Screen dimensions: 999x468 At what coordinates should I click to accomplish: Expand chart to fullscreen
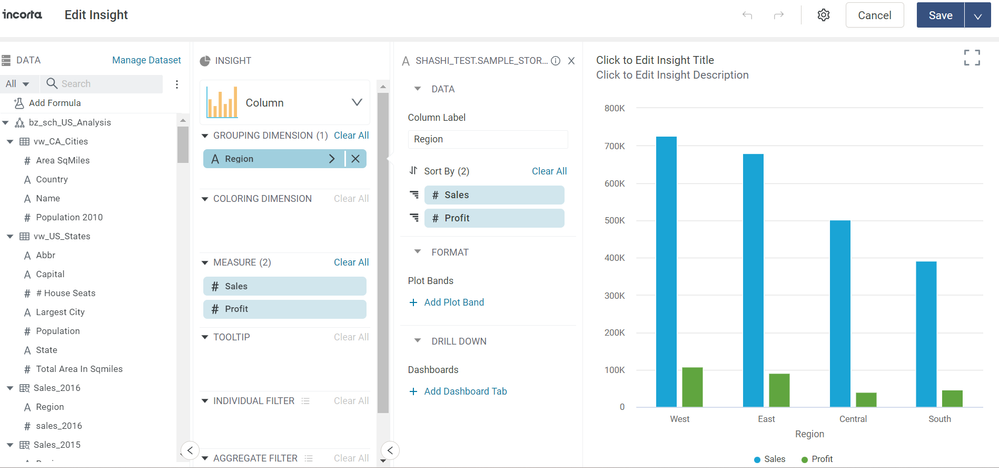click(x=971, y=58)
